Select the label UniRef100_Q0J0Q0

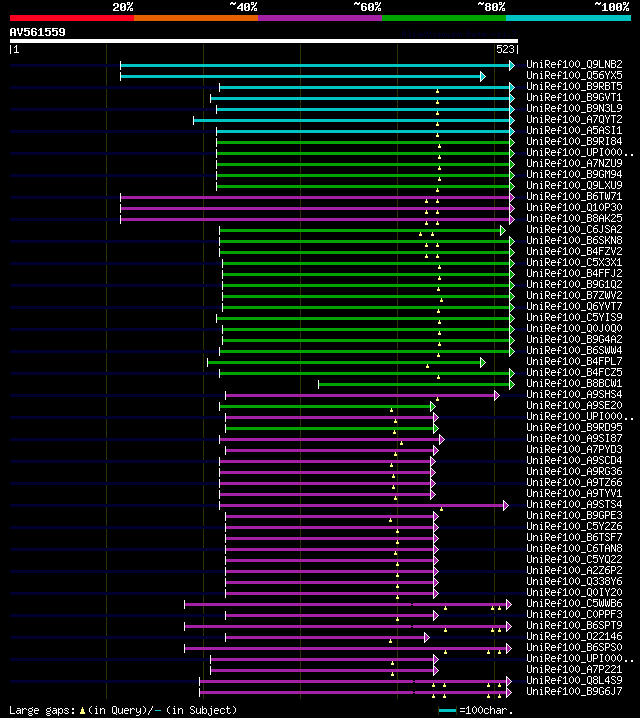574,328
